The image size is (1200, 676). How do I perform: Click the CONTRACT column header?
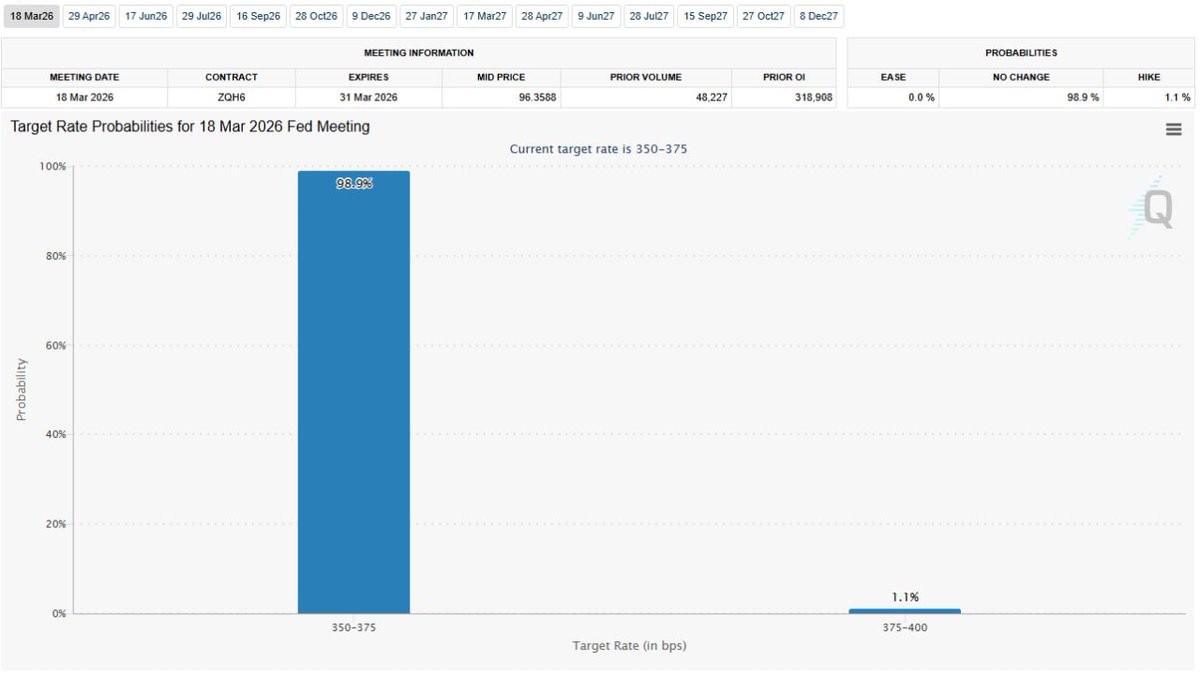coord(231,77)
